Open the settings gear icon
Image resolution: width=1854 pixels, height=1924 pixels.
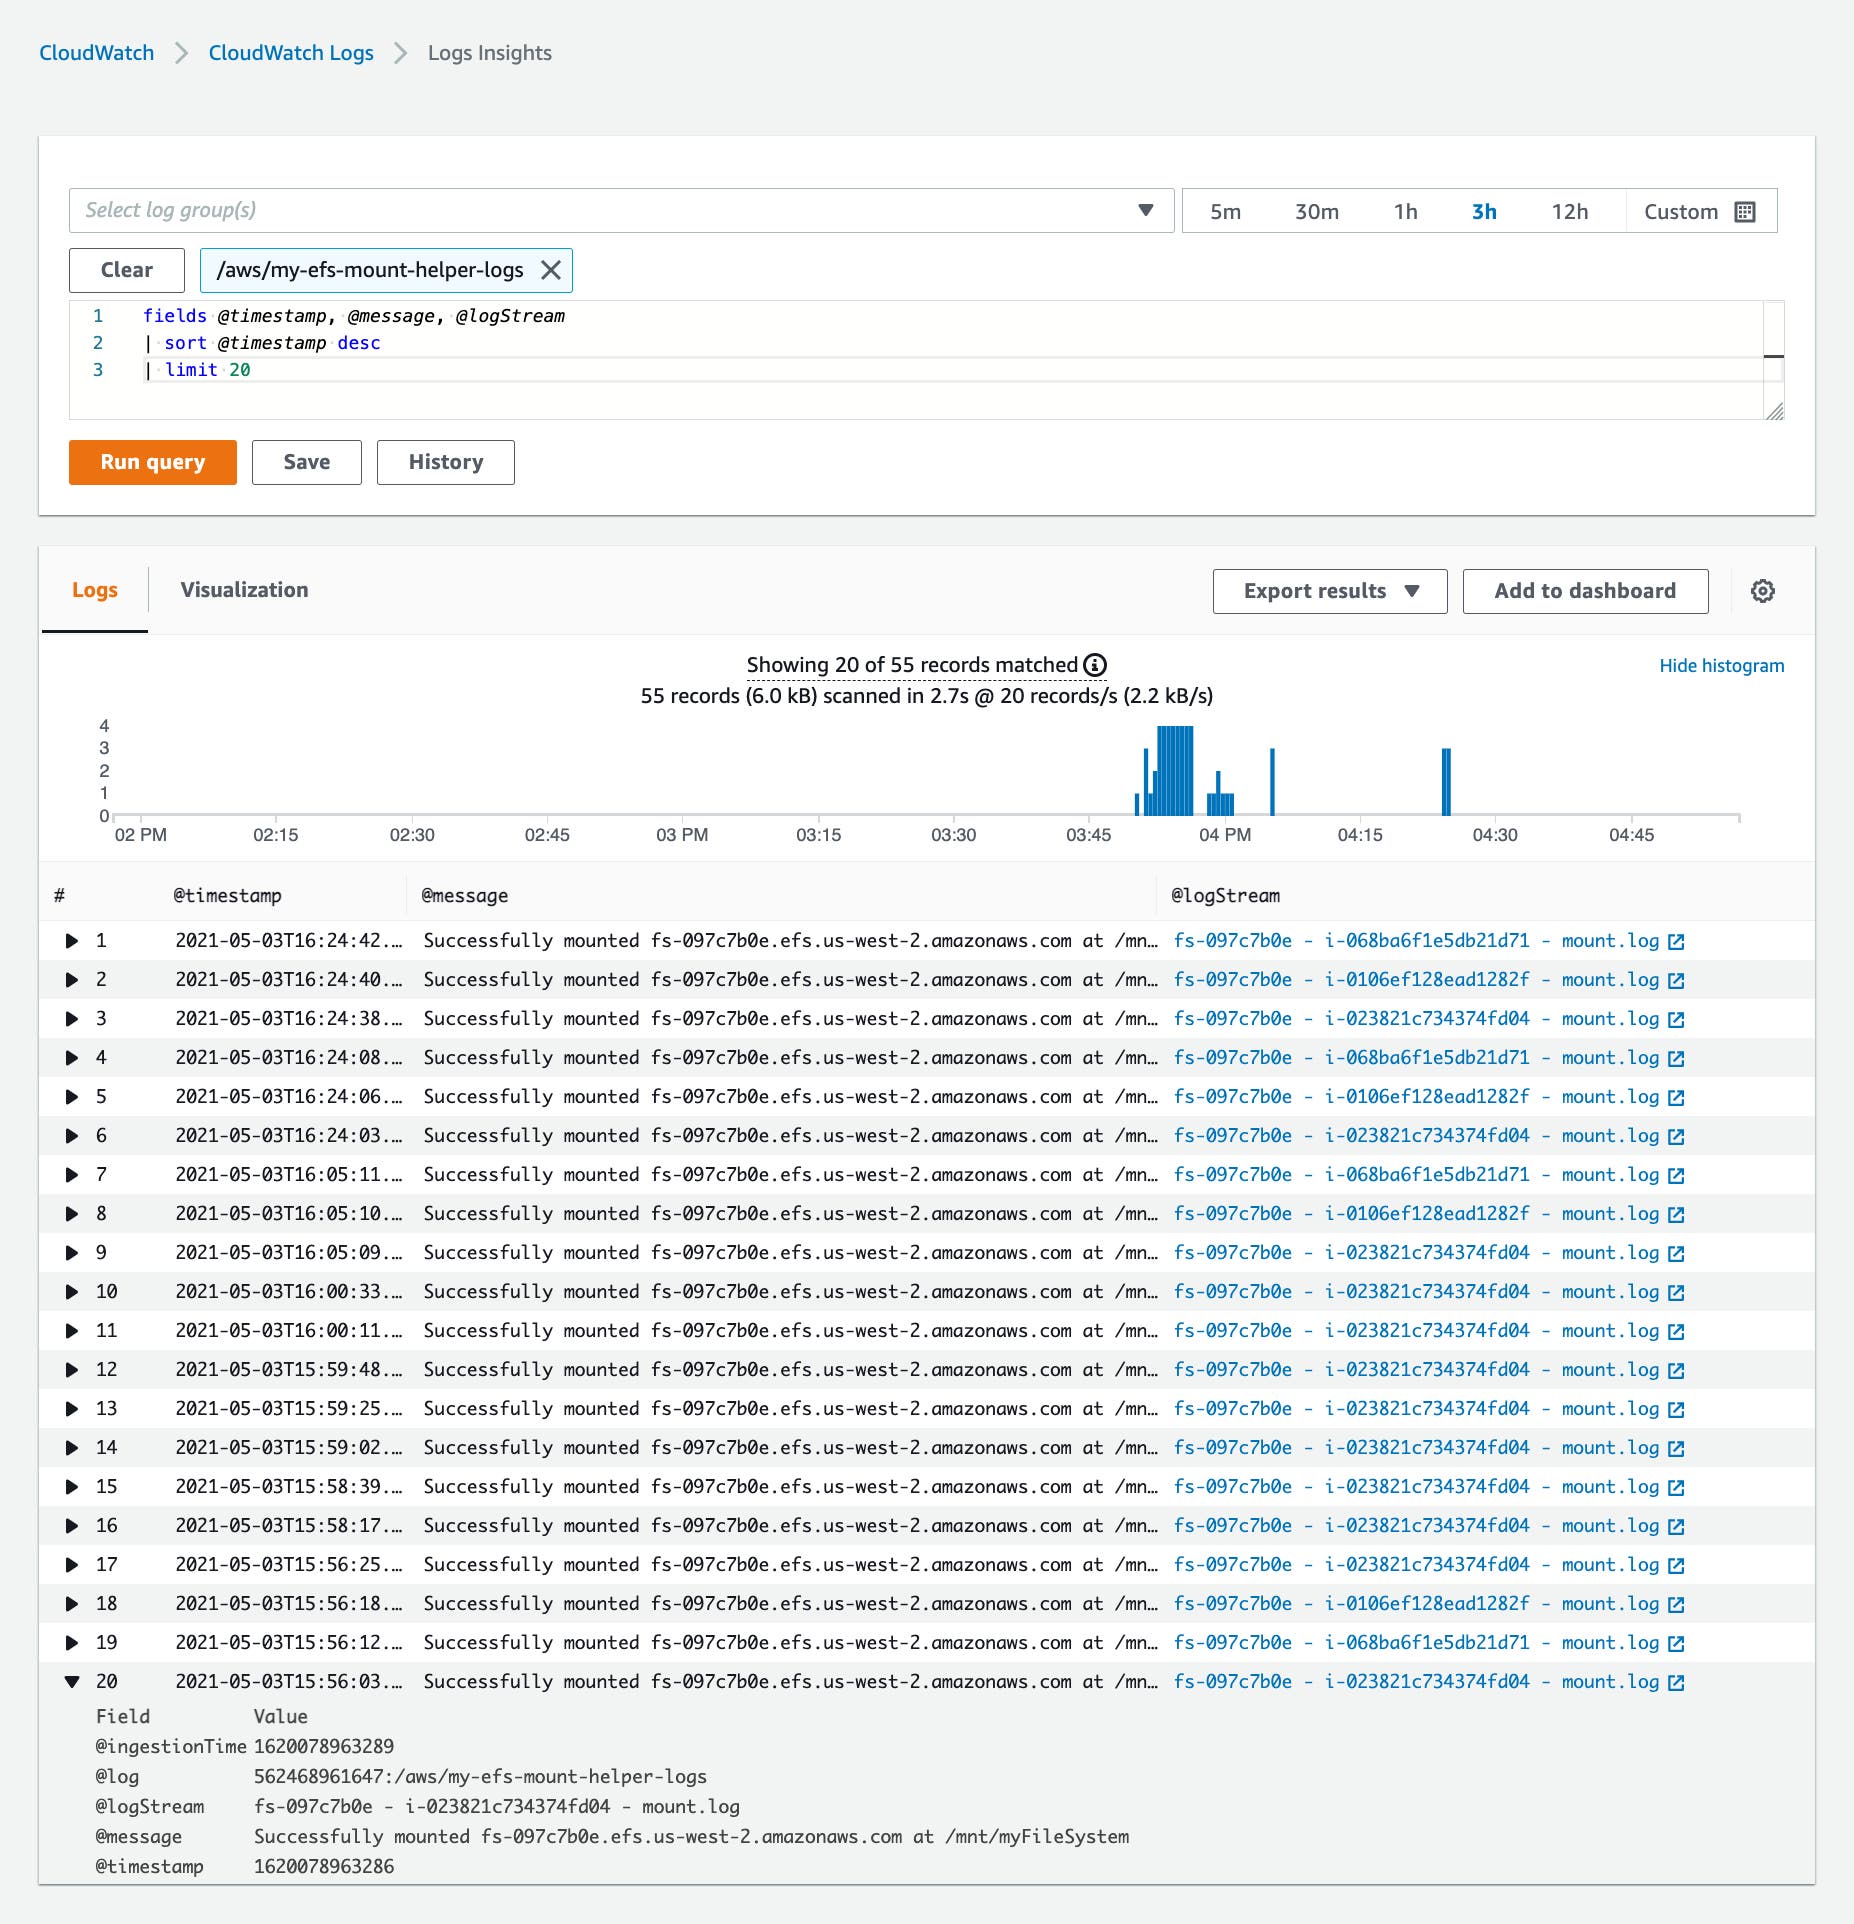click(x=1764, y=591)
